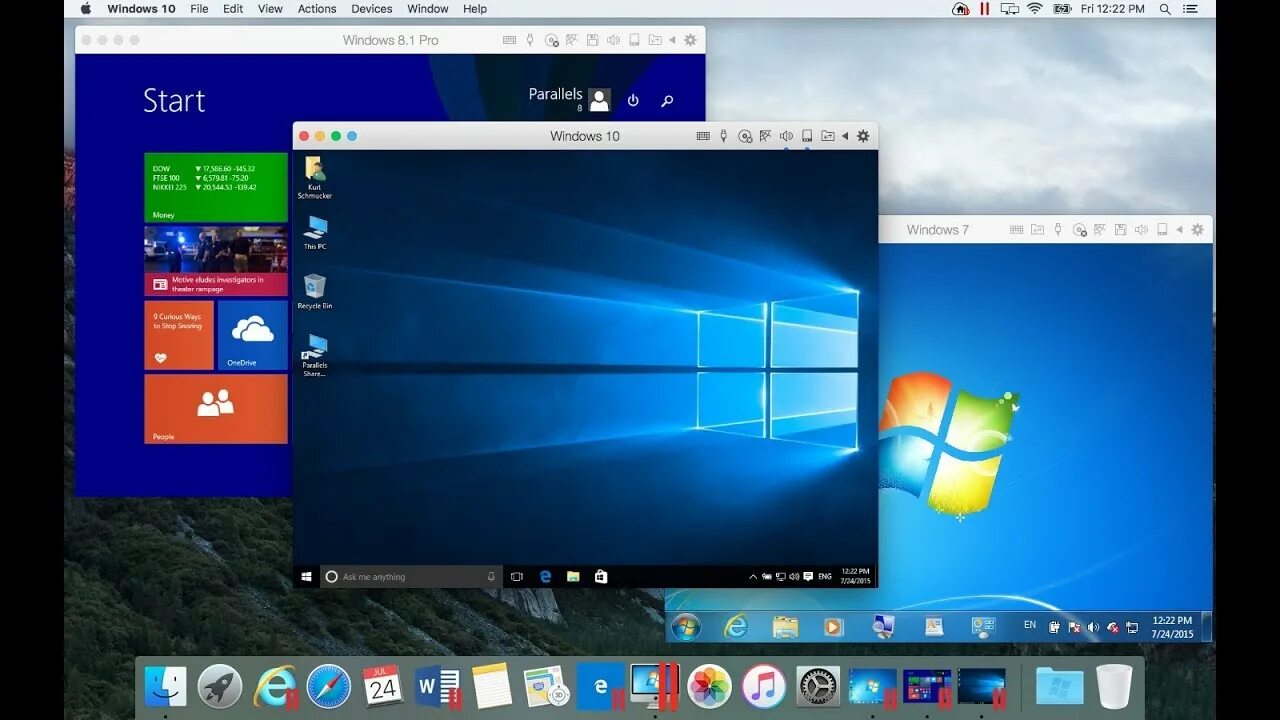Click the Parallels user account picture
The image size is (1280, 720).
click(x=599, y=100)
